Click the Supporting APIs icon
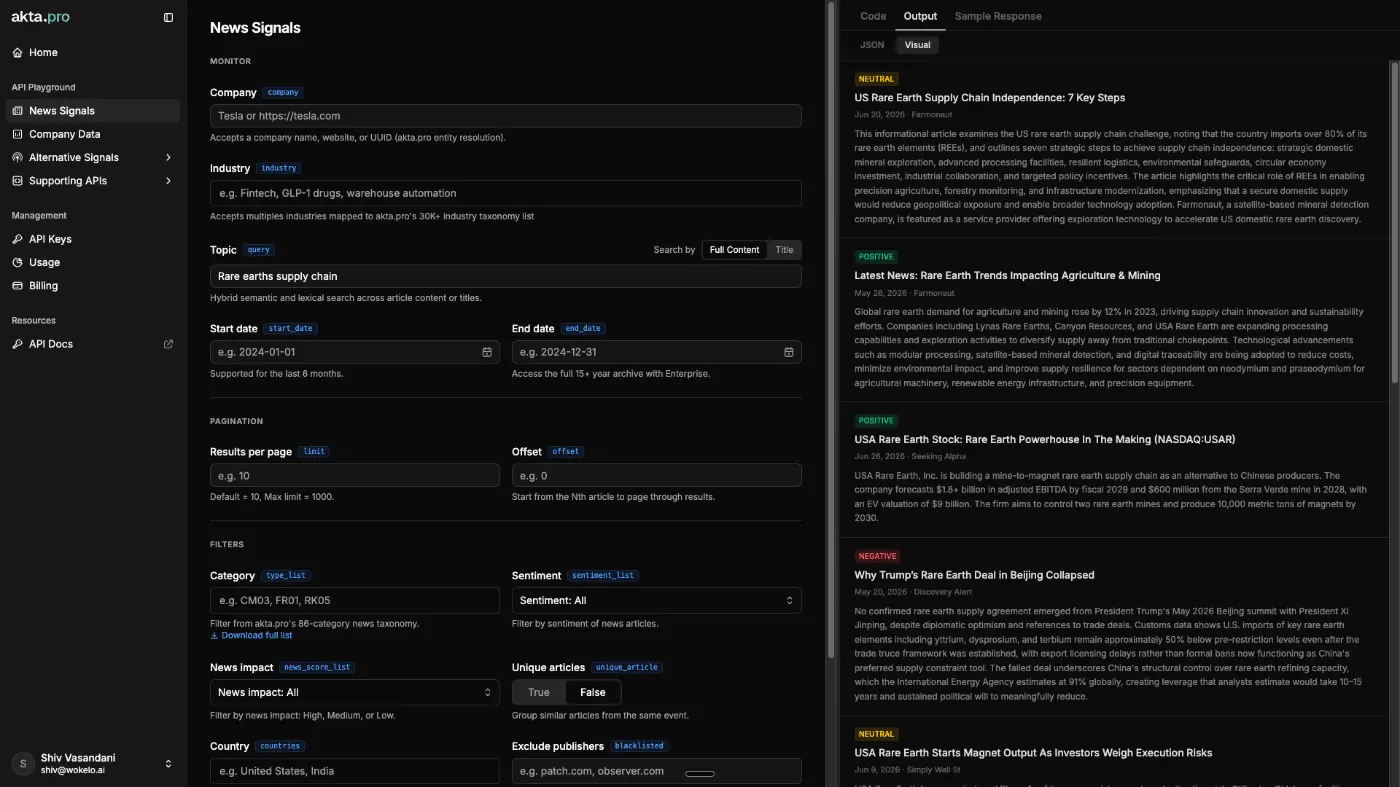The image size is (1400, 787). tap(17, 181)
